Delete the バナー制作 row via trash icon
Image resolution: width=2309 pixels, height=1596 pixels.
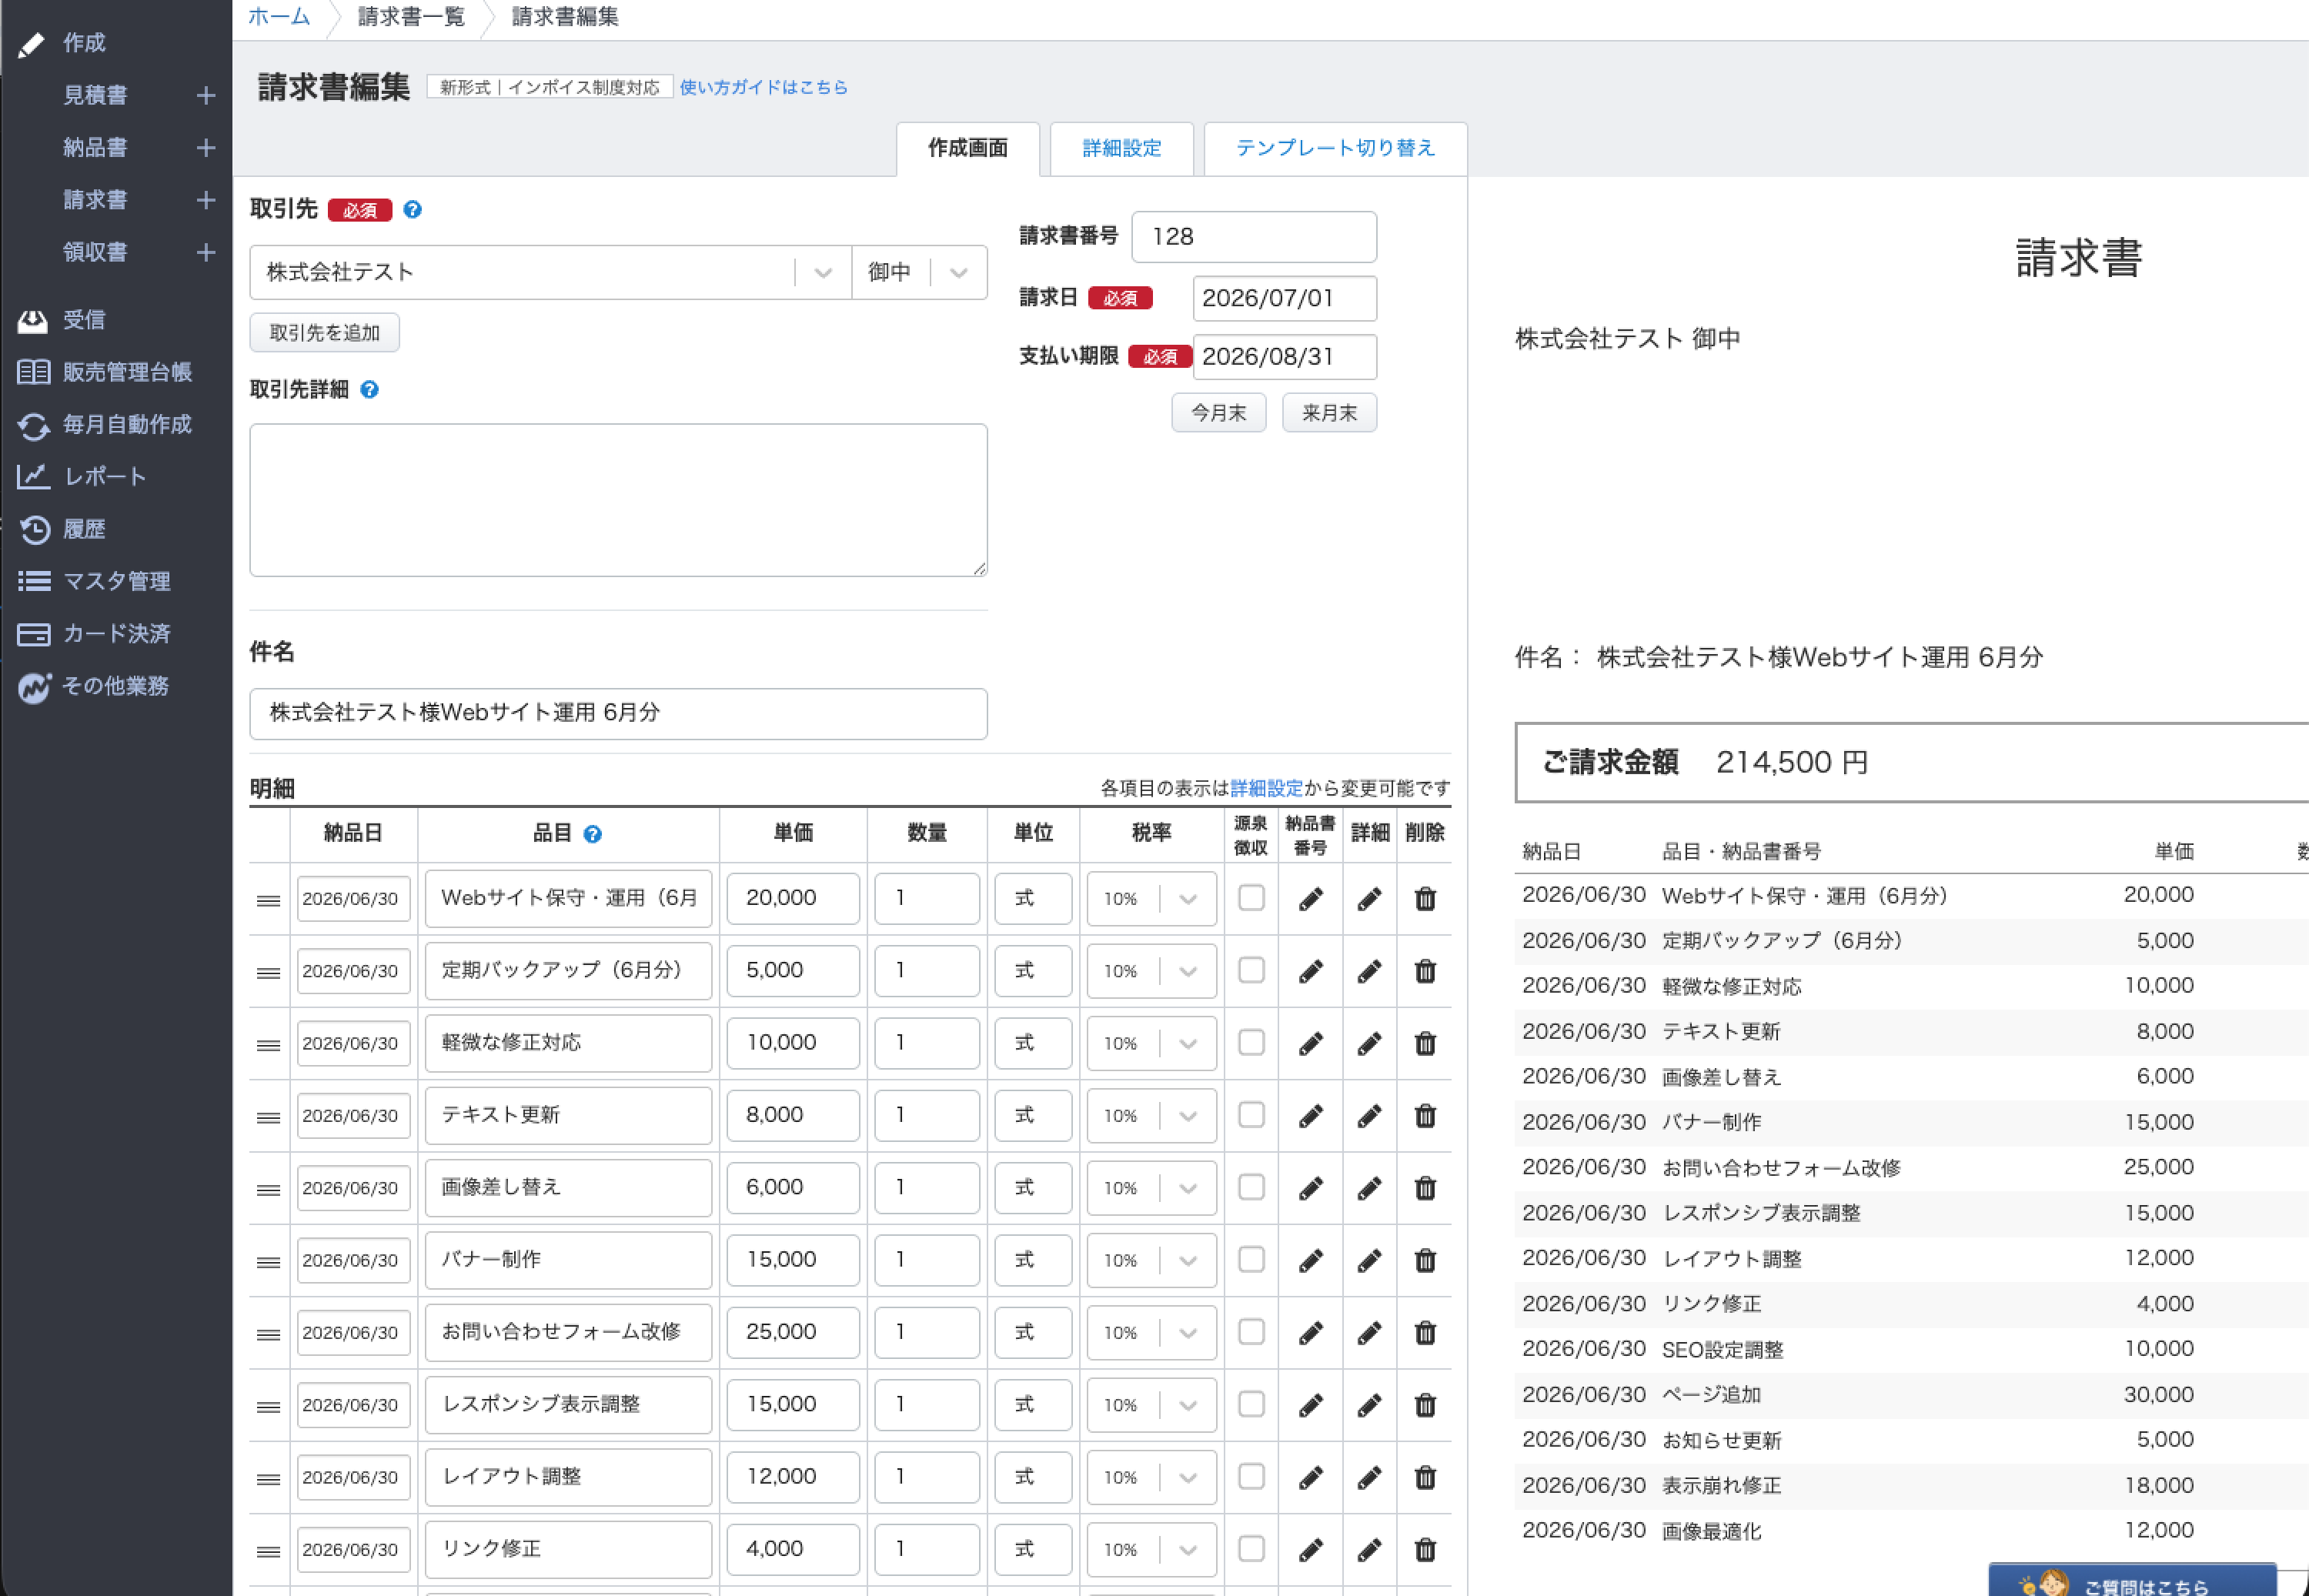click(1425, 1260)
